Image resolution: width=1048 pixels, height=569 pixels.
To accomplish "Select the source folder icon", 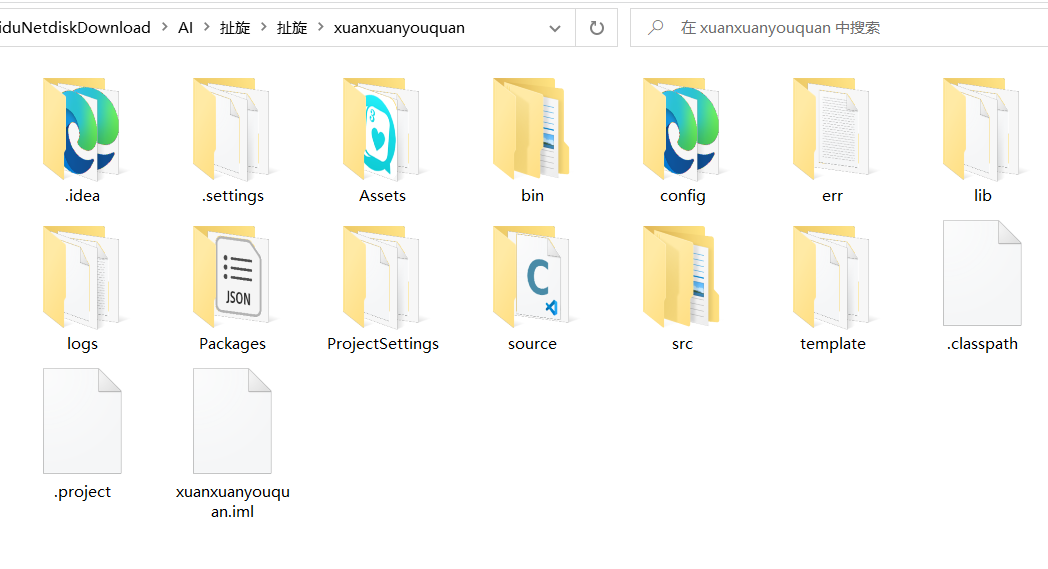I will pos(532,277).
